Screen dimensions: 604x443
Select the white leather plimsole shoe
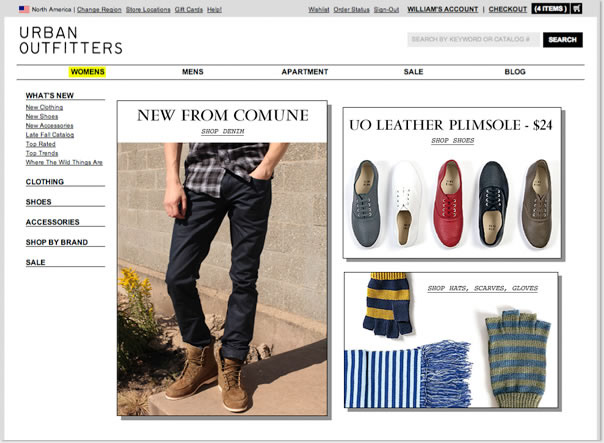click(406, 204)
